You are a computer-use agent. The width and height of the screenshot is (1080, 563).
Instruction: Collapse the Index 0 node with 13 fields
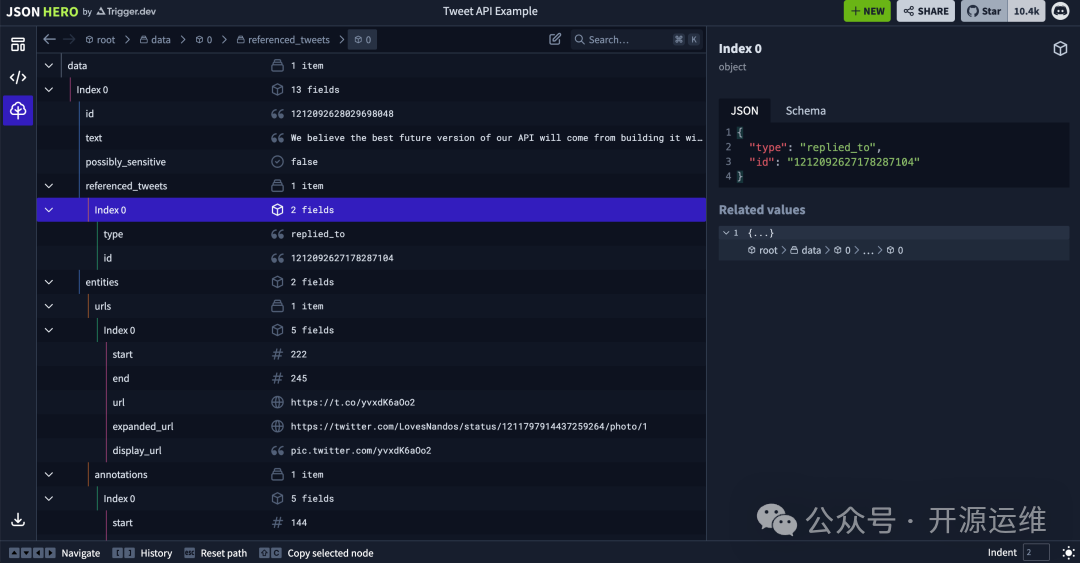coord(49,90)
